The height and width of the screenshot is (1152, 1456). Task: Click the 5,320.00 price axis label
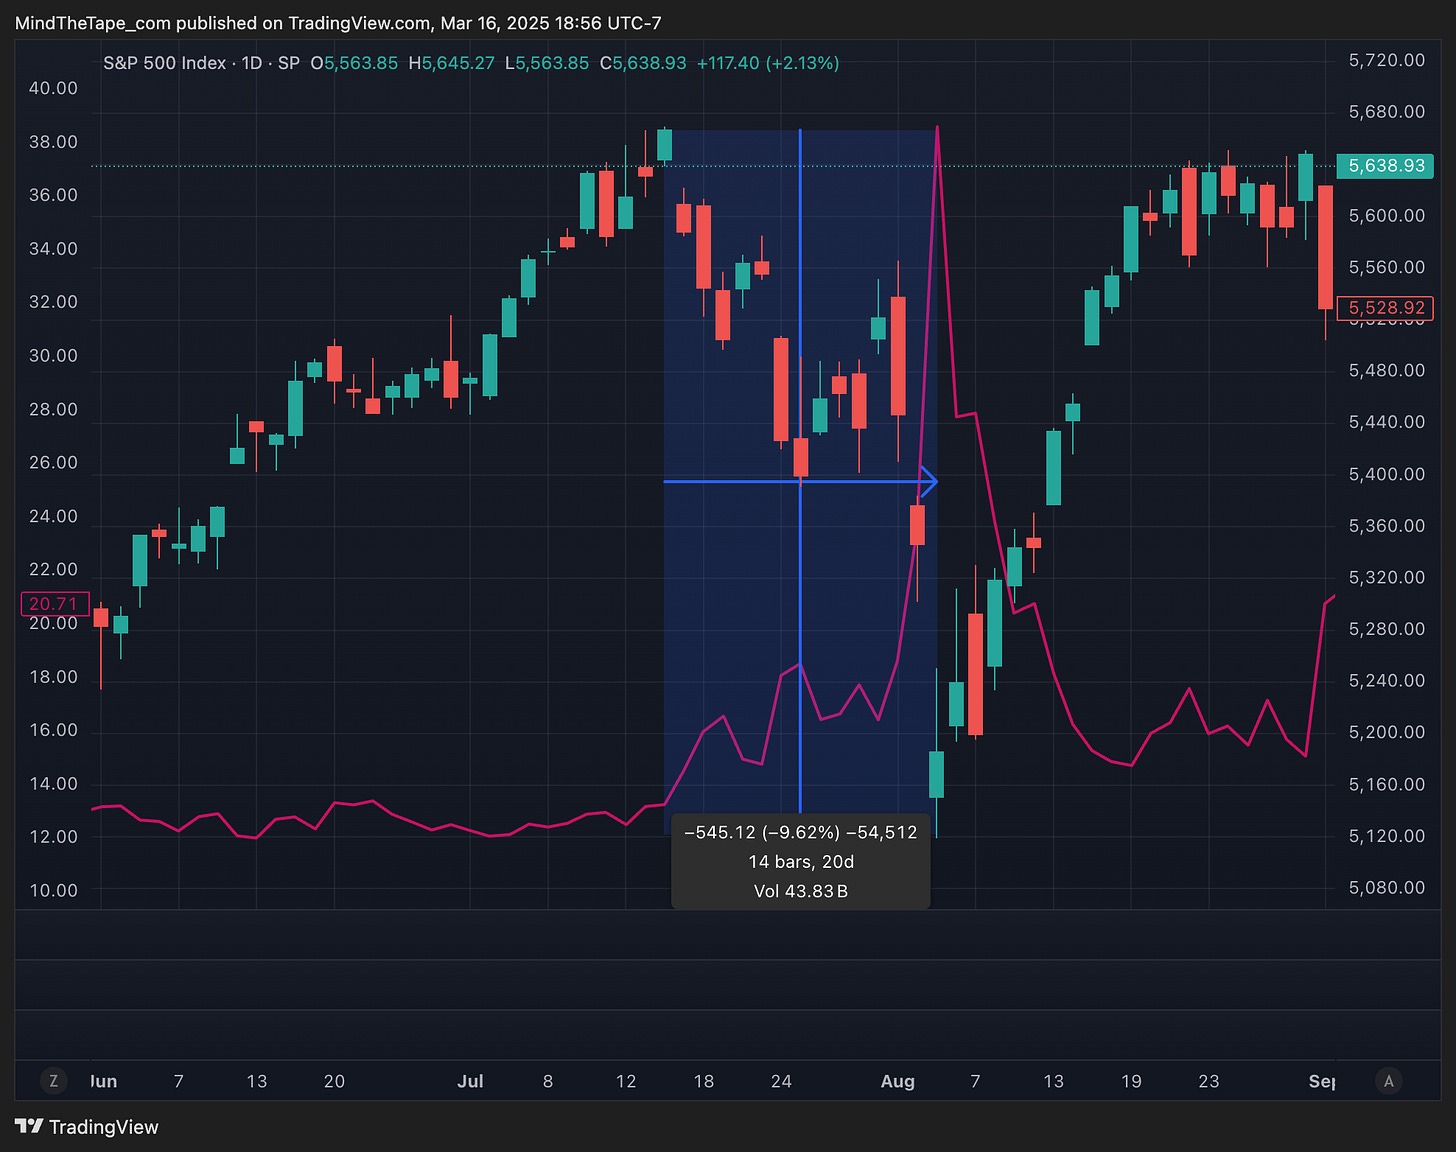tap(1387, 578)
